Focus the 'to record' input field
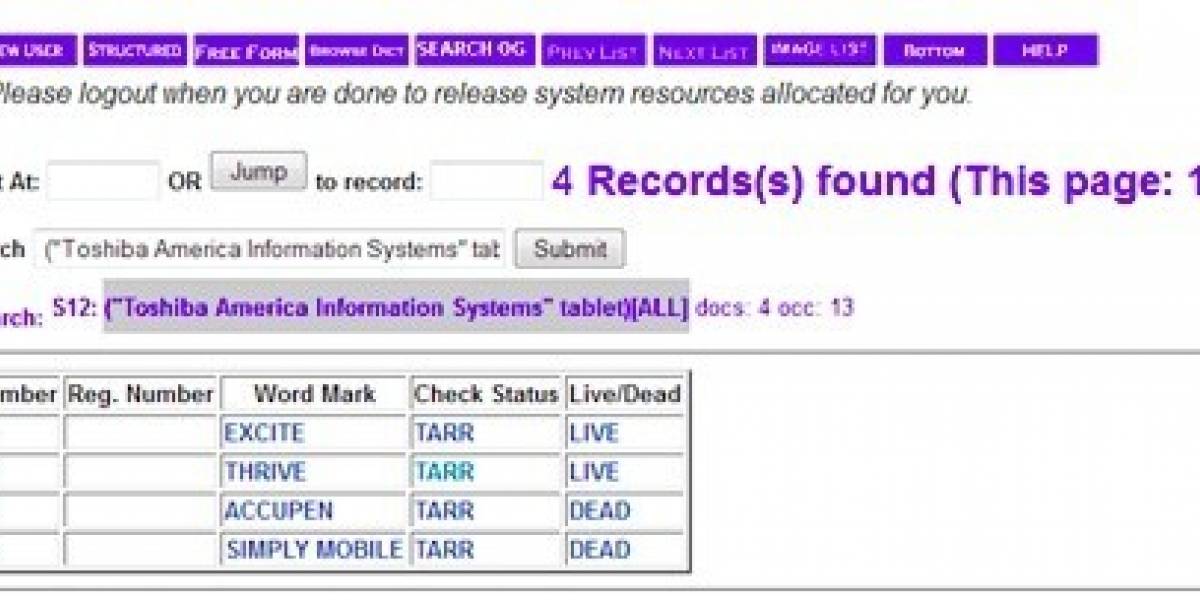This screenshot has width=1200, height=600. click(486, 181)
